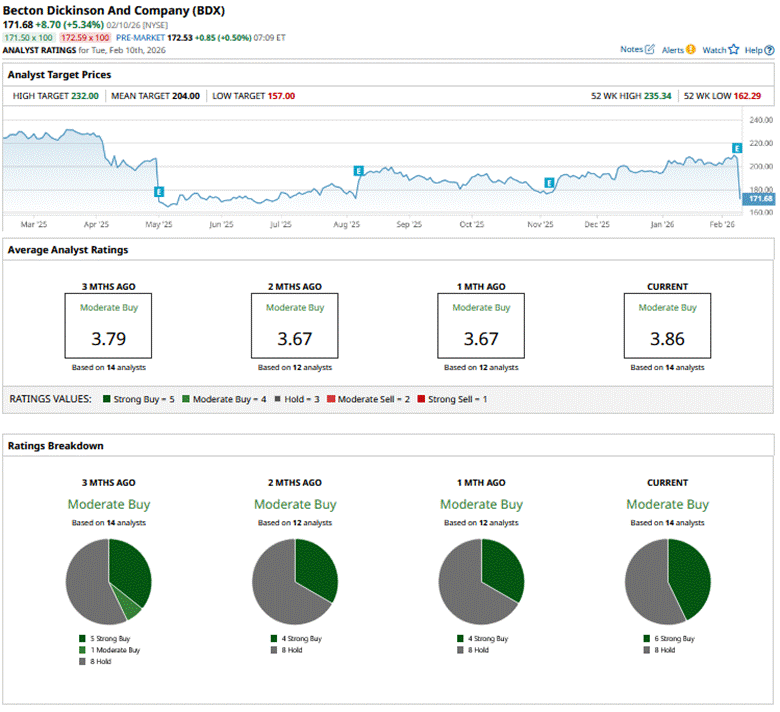Click the CURRENT ratings breakdown pie chart

pos(667,581)
